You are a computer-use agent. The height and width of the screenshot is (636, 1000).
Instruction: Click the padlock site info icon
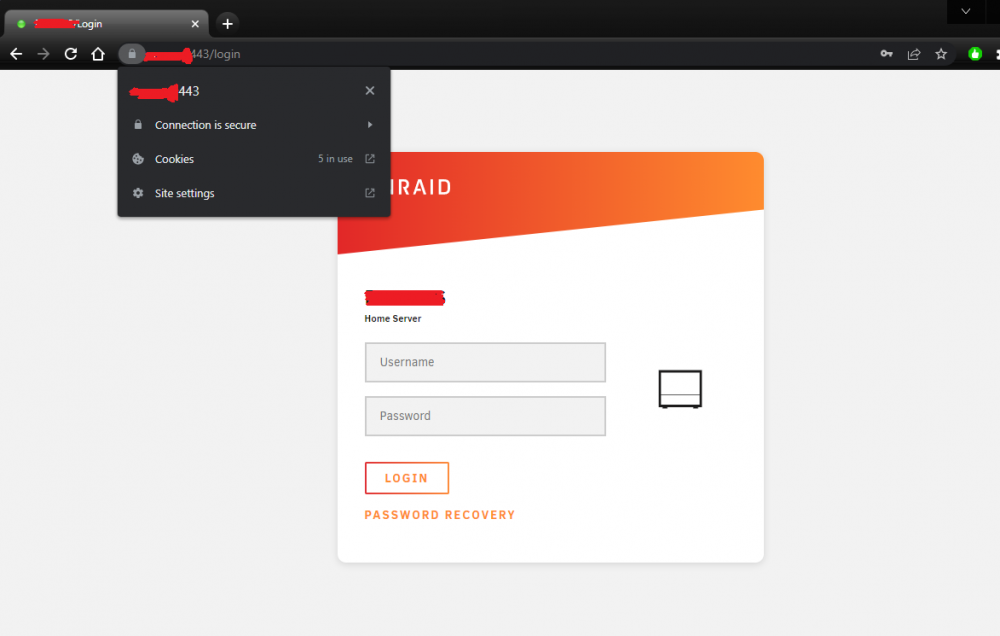point(132,54)
